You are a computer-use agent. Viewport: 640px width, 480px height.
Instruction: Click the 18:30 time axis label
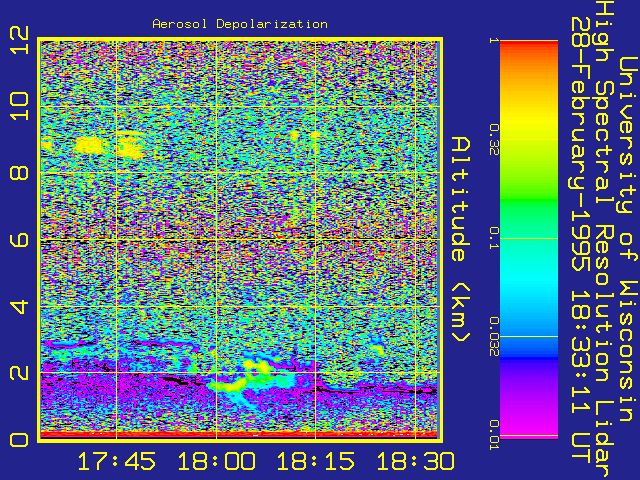pos(415,461)
